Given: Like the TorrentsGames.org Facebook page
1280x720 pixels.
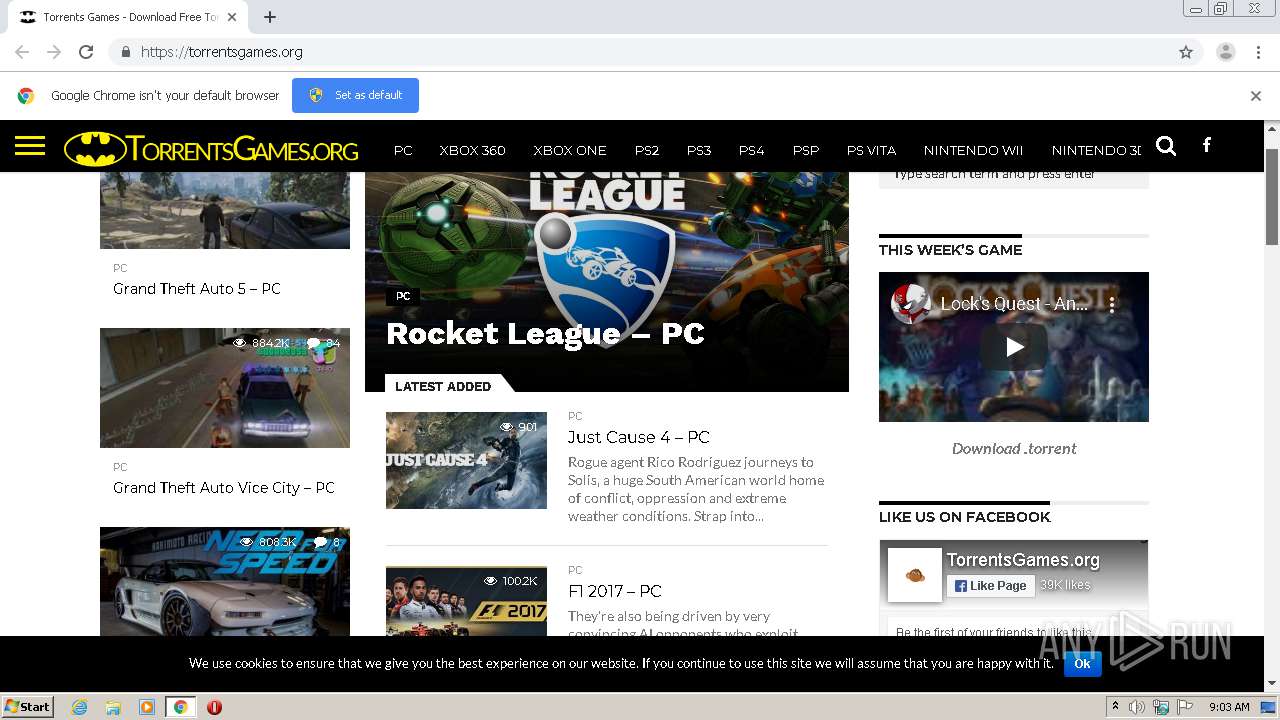Looking at the screenshot, I should tap(990, 585).
